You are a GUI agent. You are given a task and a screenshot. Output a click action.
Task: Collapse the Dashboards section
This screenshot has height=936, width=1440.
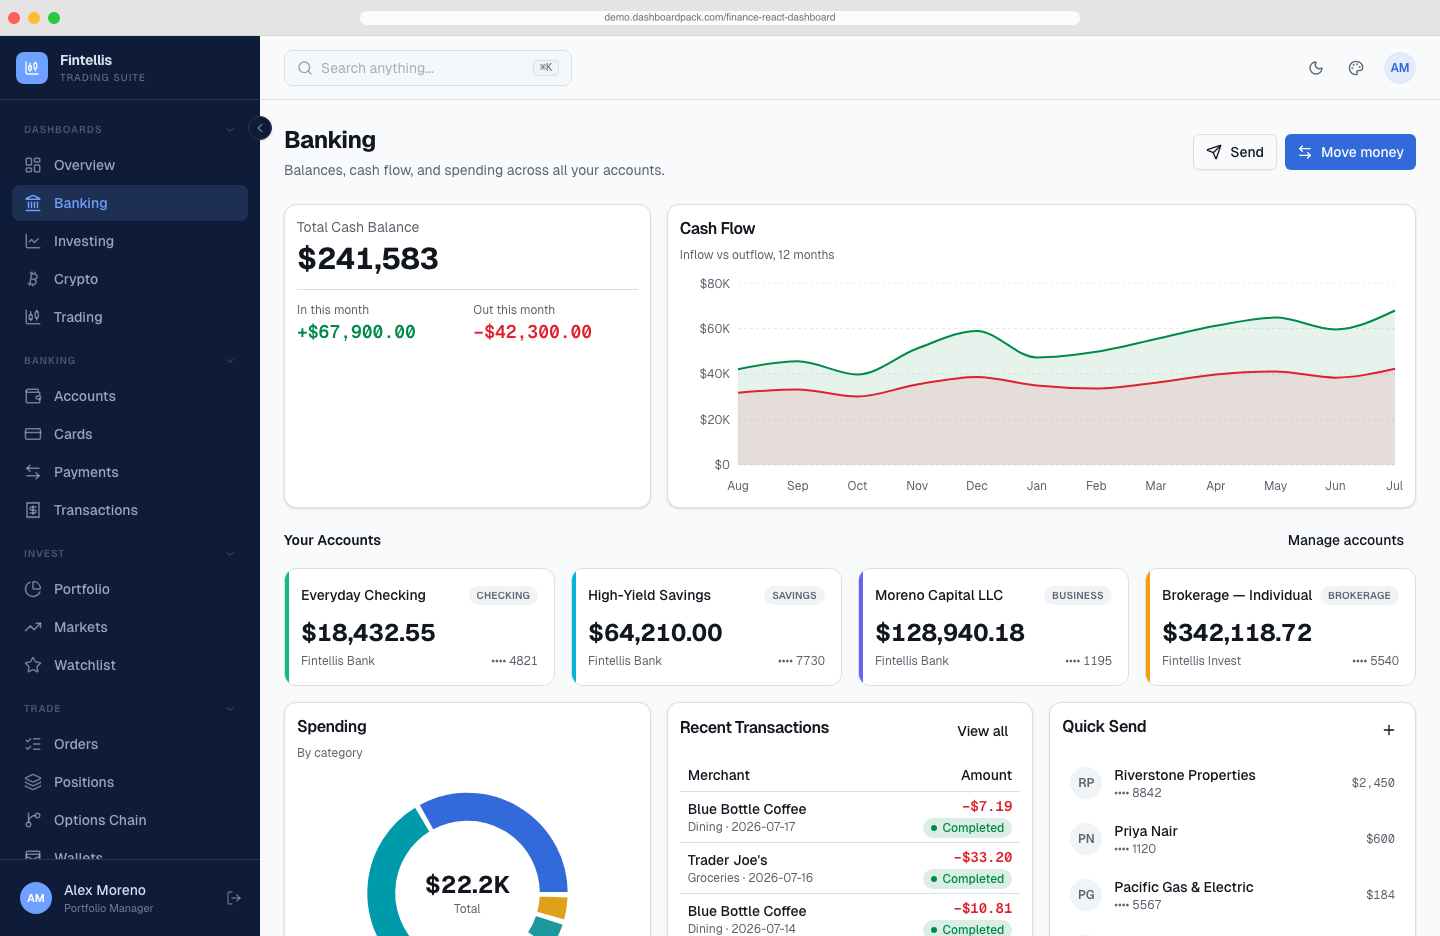pyautogui.click(x=230, y=130)
